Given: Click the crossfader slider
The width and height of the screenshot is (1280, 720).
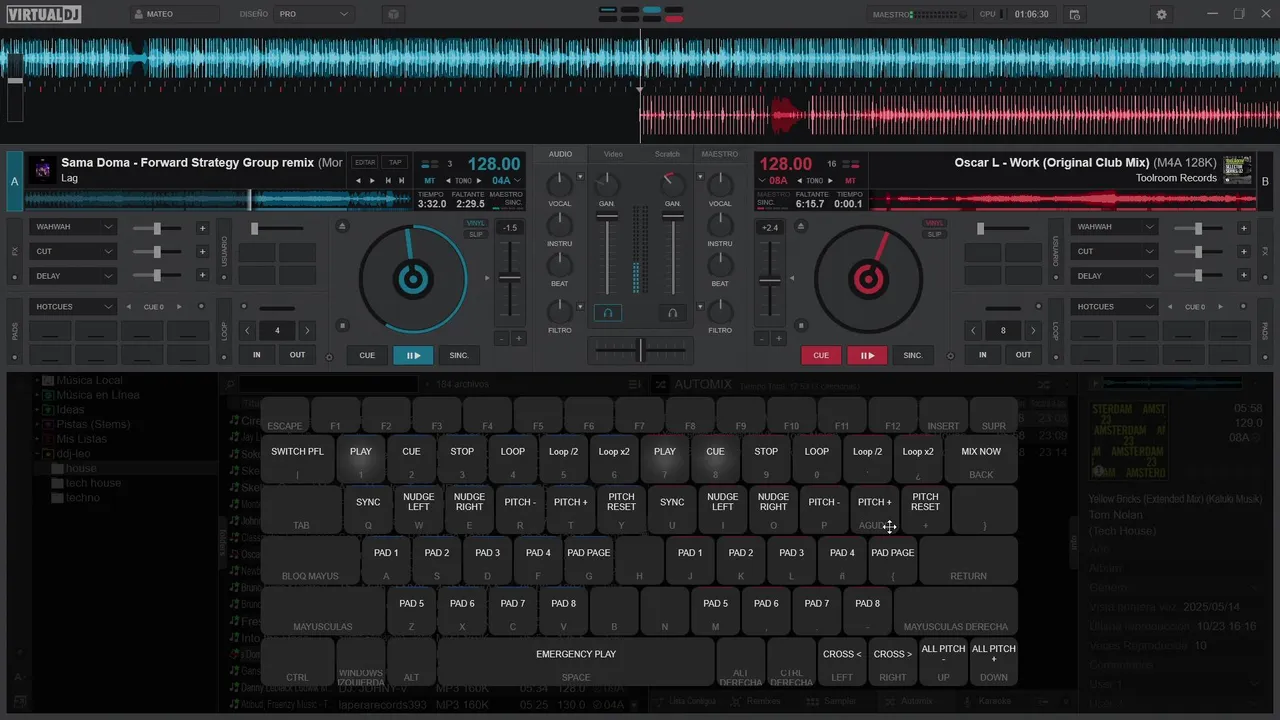Looking at the screenshot, I should 640,349.
